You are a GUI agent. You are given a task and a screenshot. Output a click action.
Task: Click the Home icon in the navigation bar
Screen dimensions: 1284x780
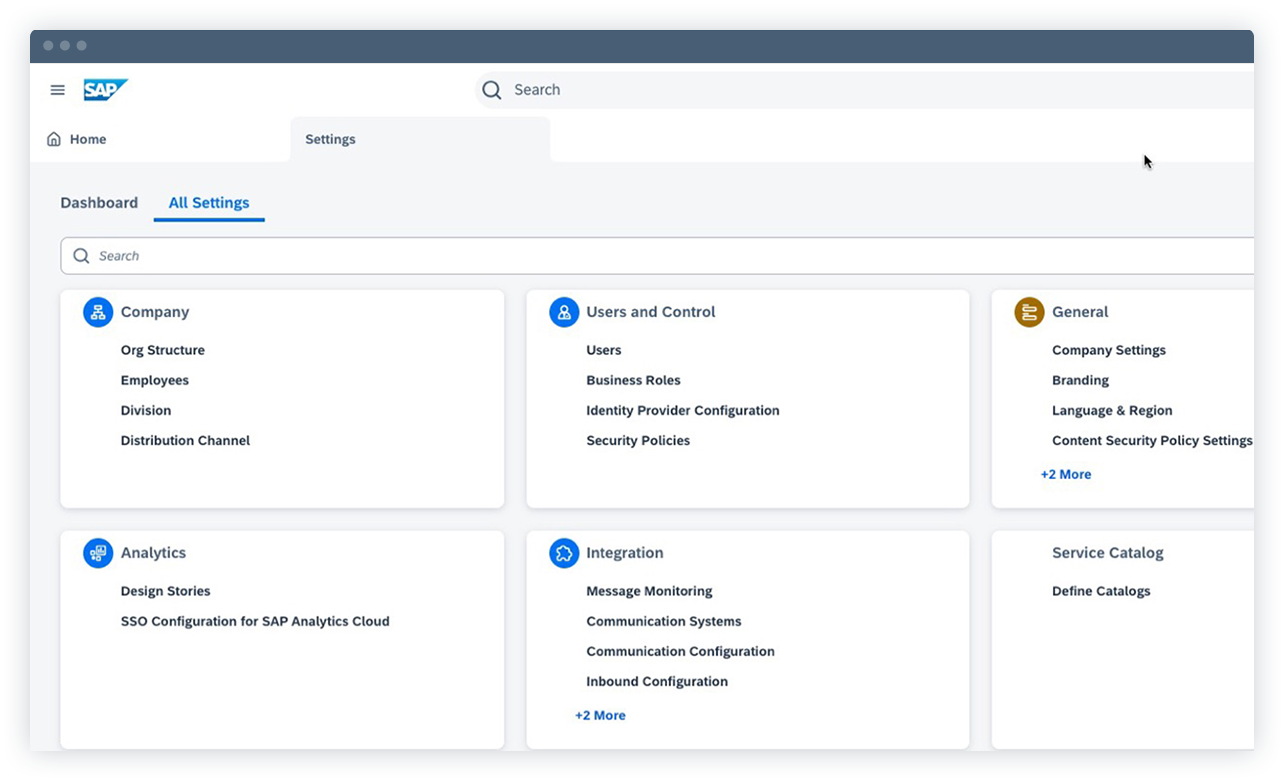point(54,138)
